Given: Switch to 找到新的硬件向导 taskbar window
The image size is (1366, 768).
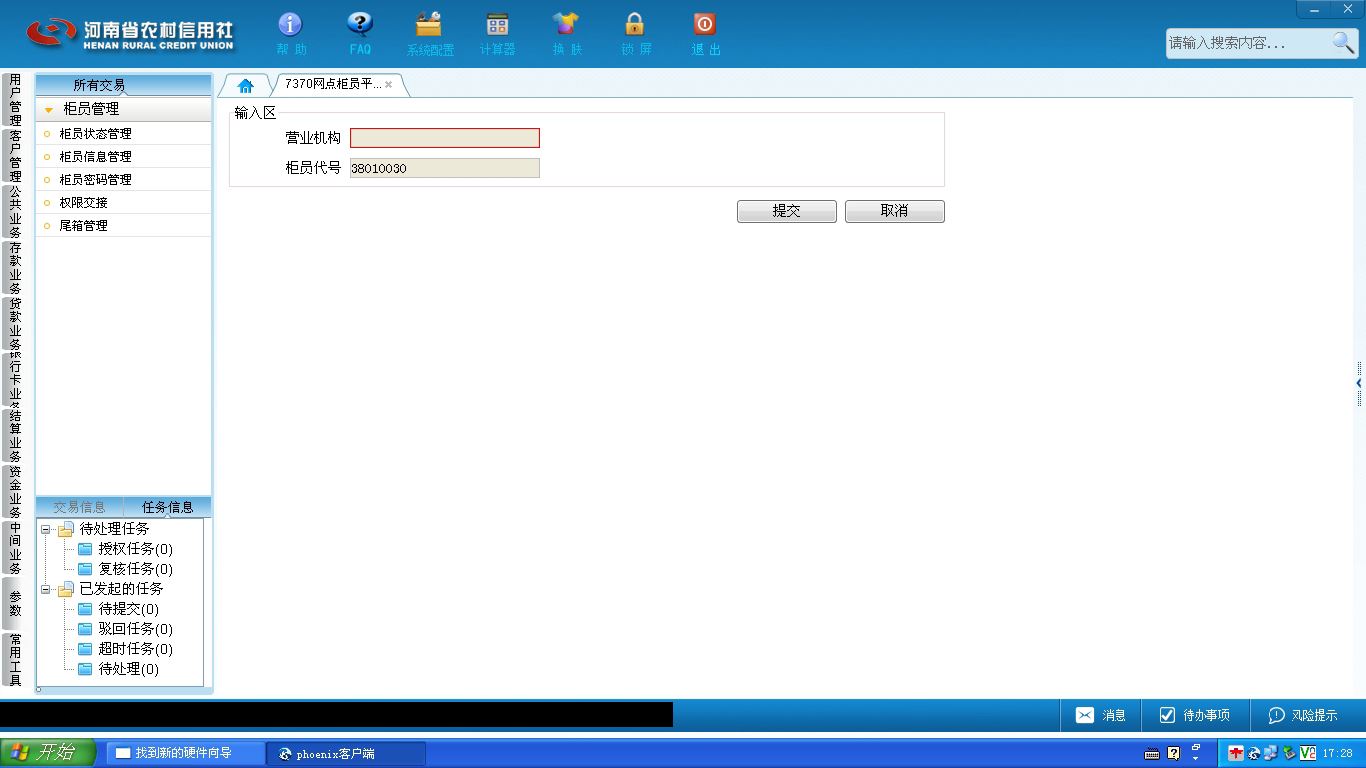Looking at the screenshot, I should (x=186, y=753).
